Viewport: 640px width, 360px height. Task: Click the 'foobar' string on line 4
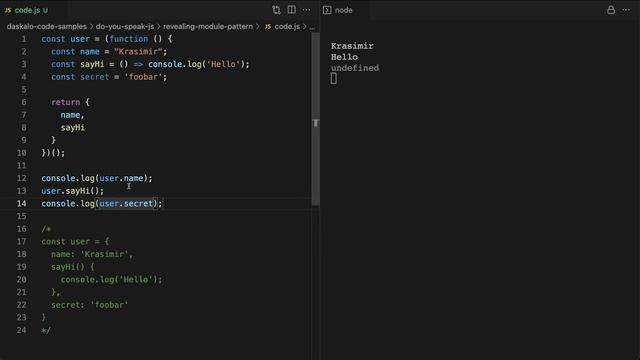[143, 77]
